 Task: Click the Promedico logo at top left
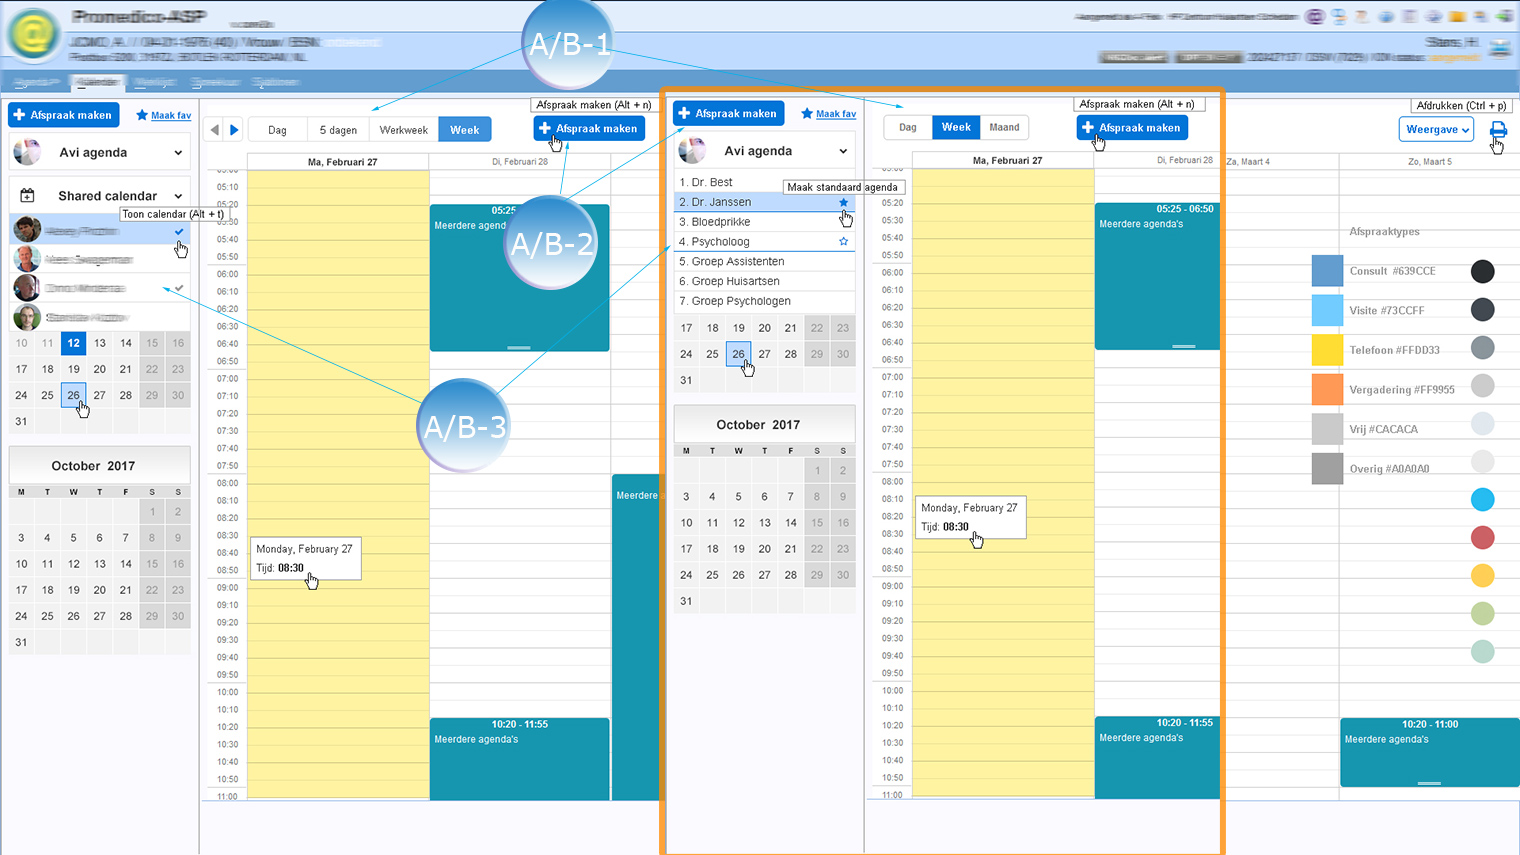33,35
